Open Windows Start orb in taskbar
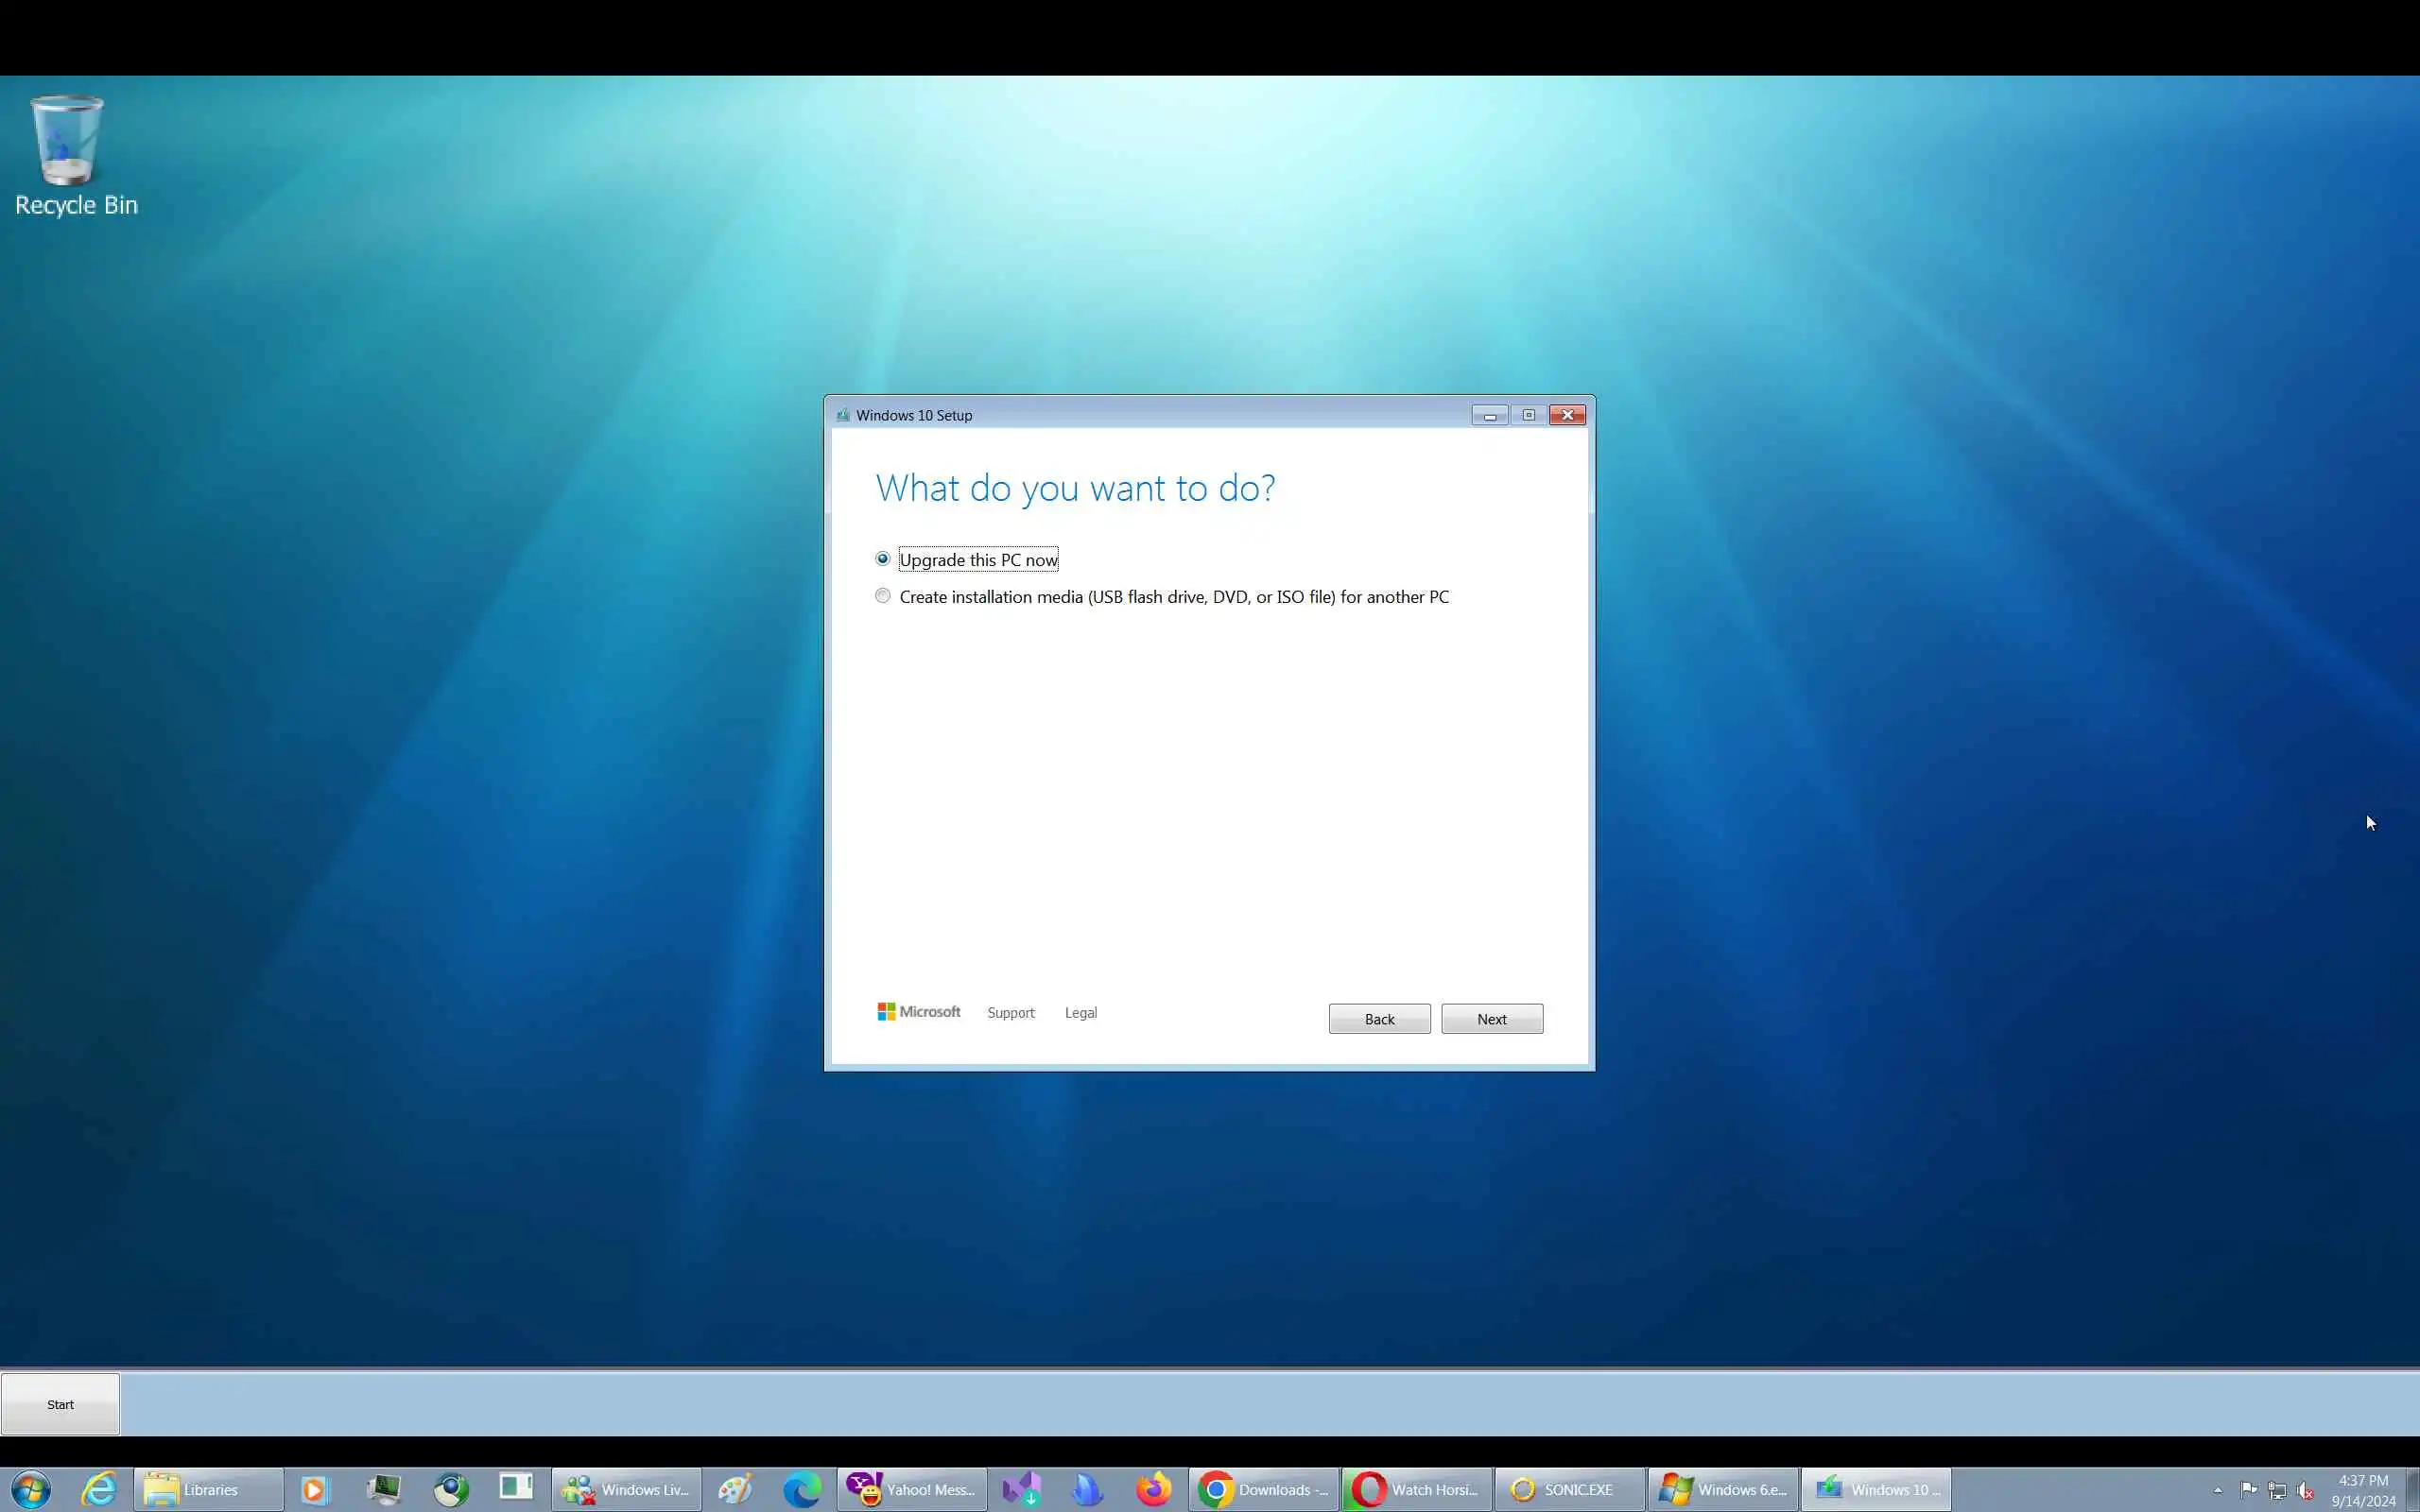The image size is (2420, 1512). click(30, 1489)
